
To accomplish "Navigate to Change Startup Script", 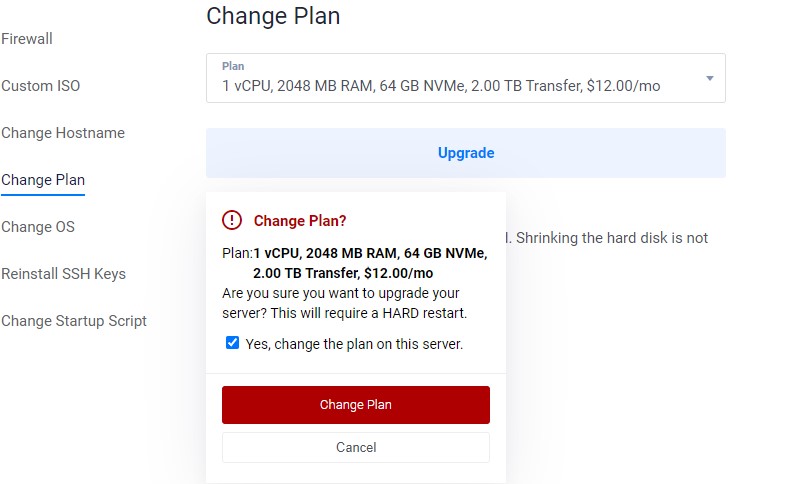I will point(74,321).
